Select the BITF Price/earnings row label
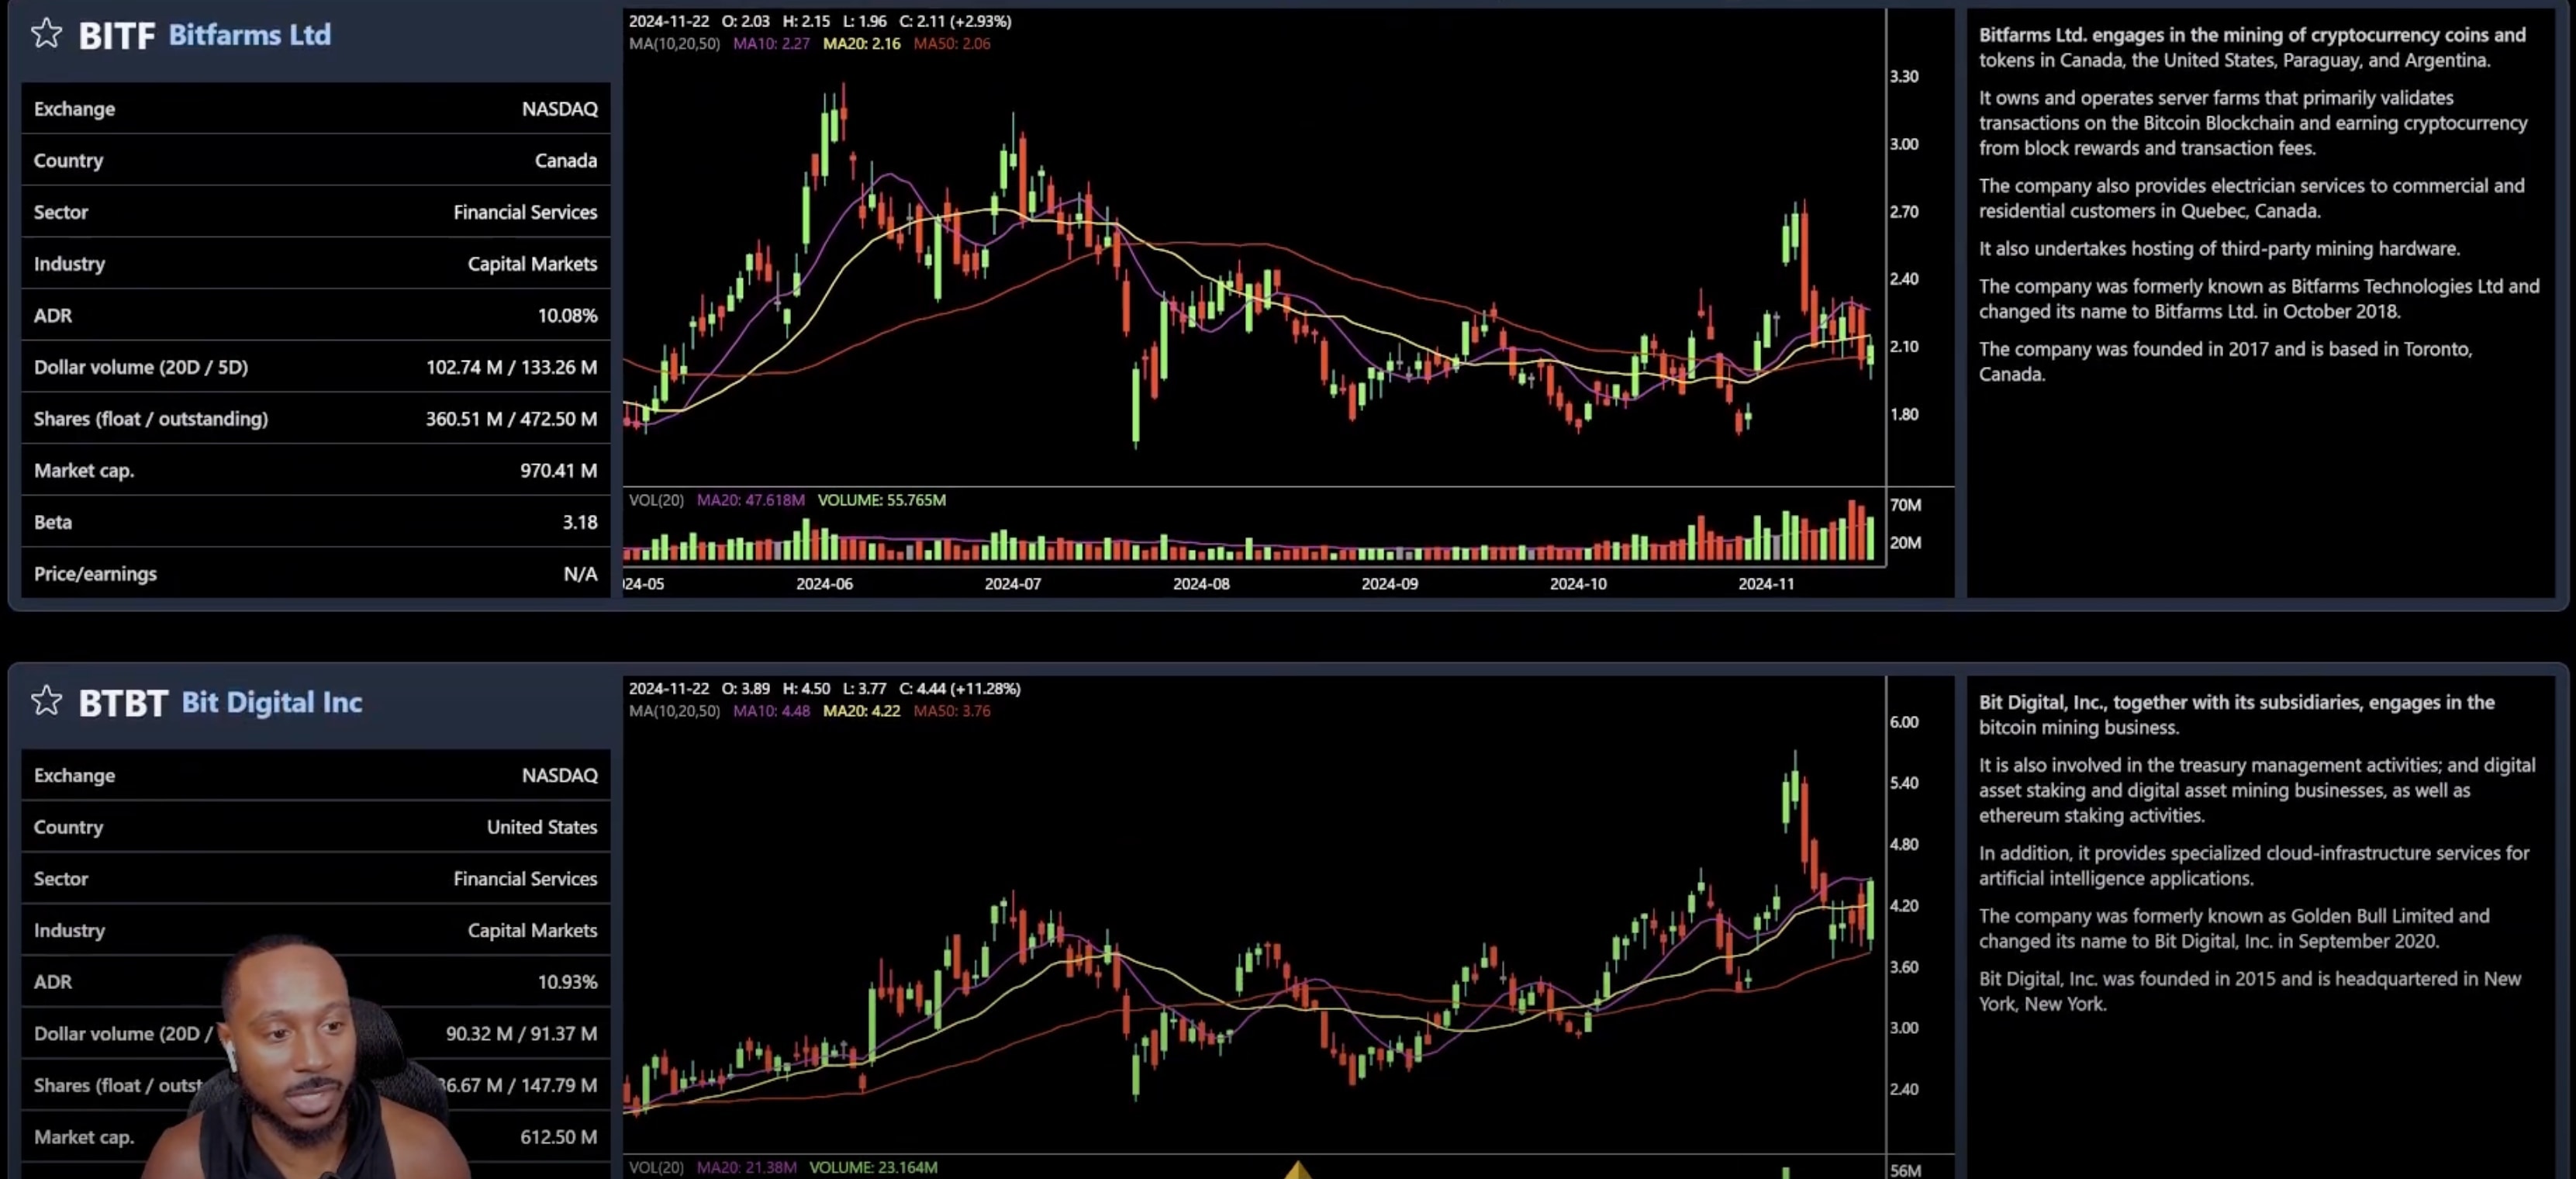This screenshot has height=1179, width=2576. (95, 574)
